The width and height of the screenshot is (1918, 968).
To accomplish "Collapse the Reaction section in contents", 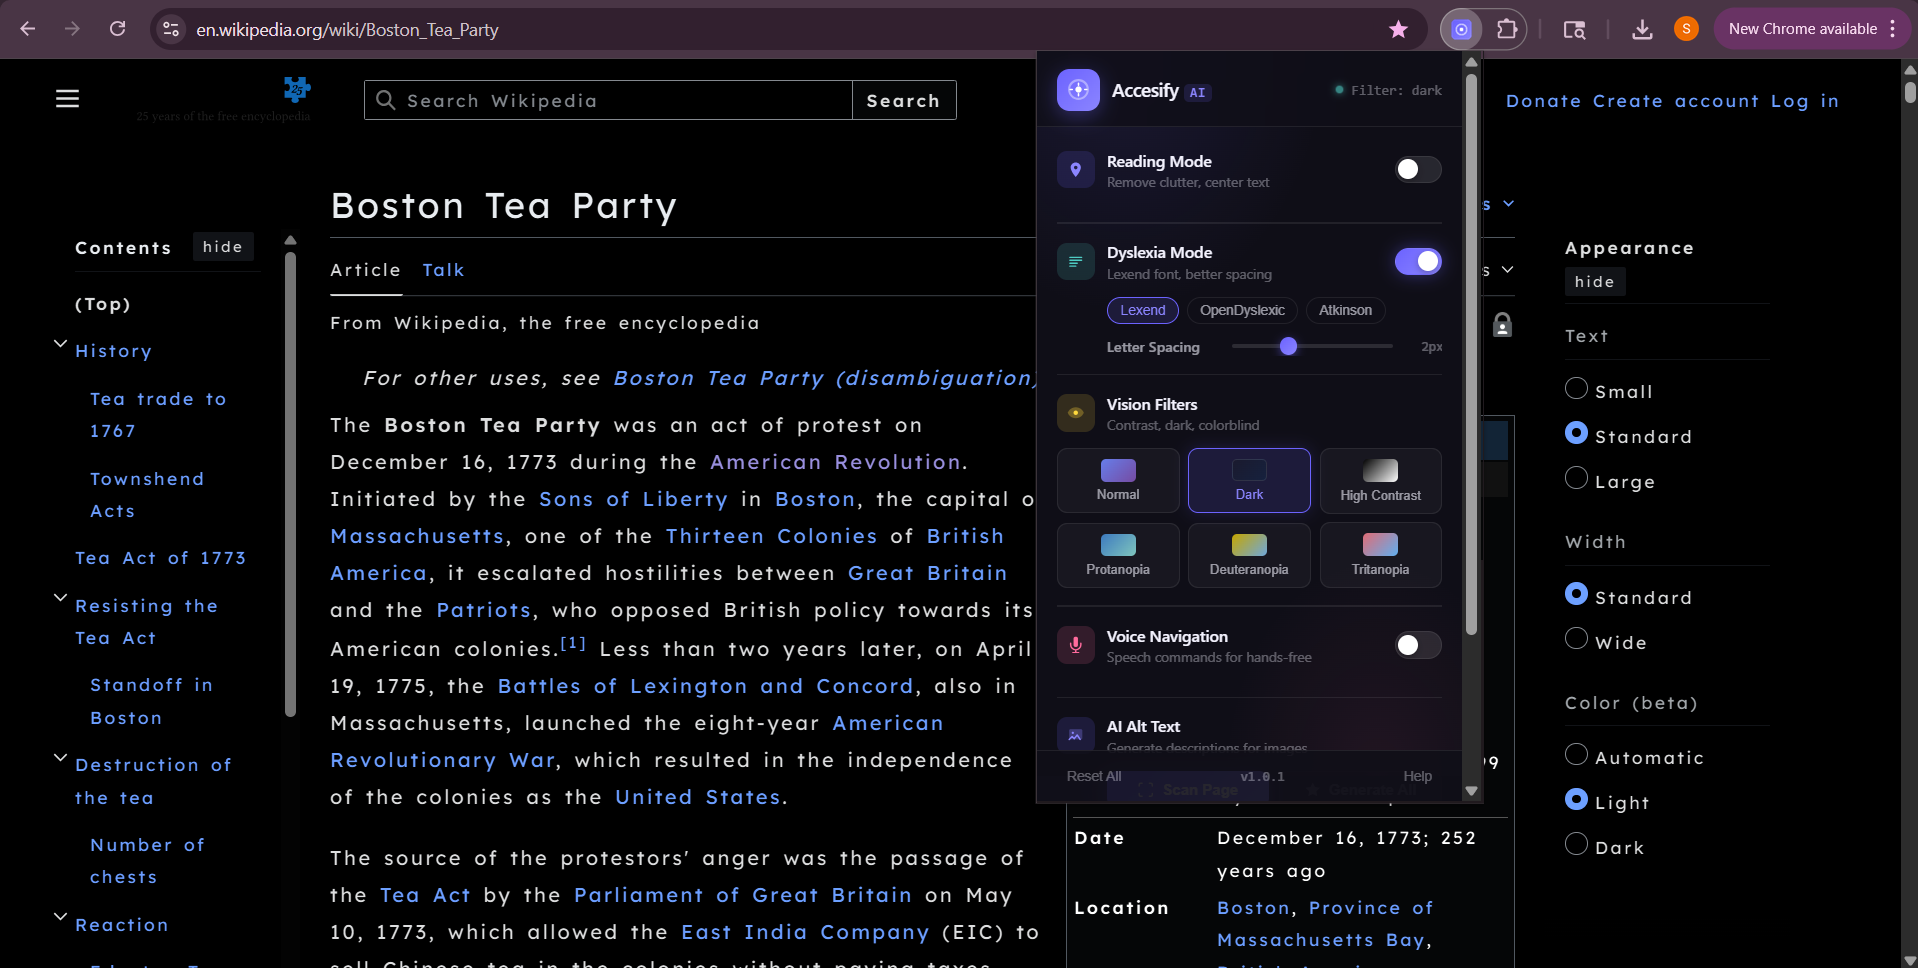I will coord(60,917).
